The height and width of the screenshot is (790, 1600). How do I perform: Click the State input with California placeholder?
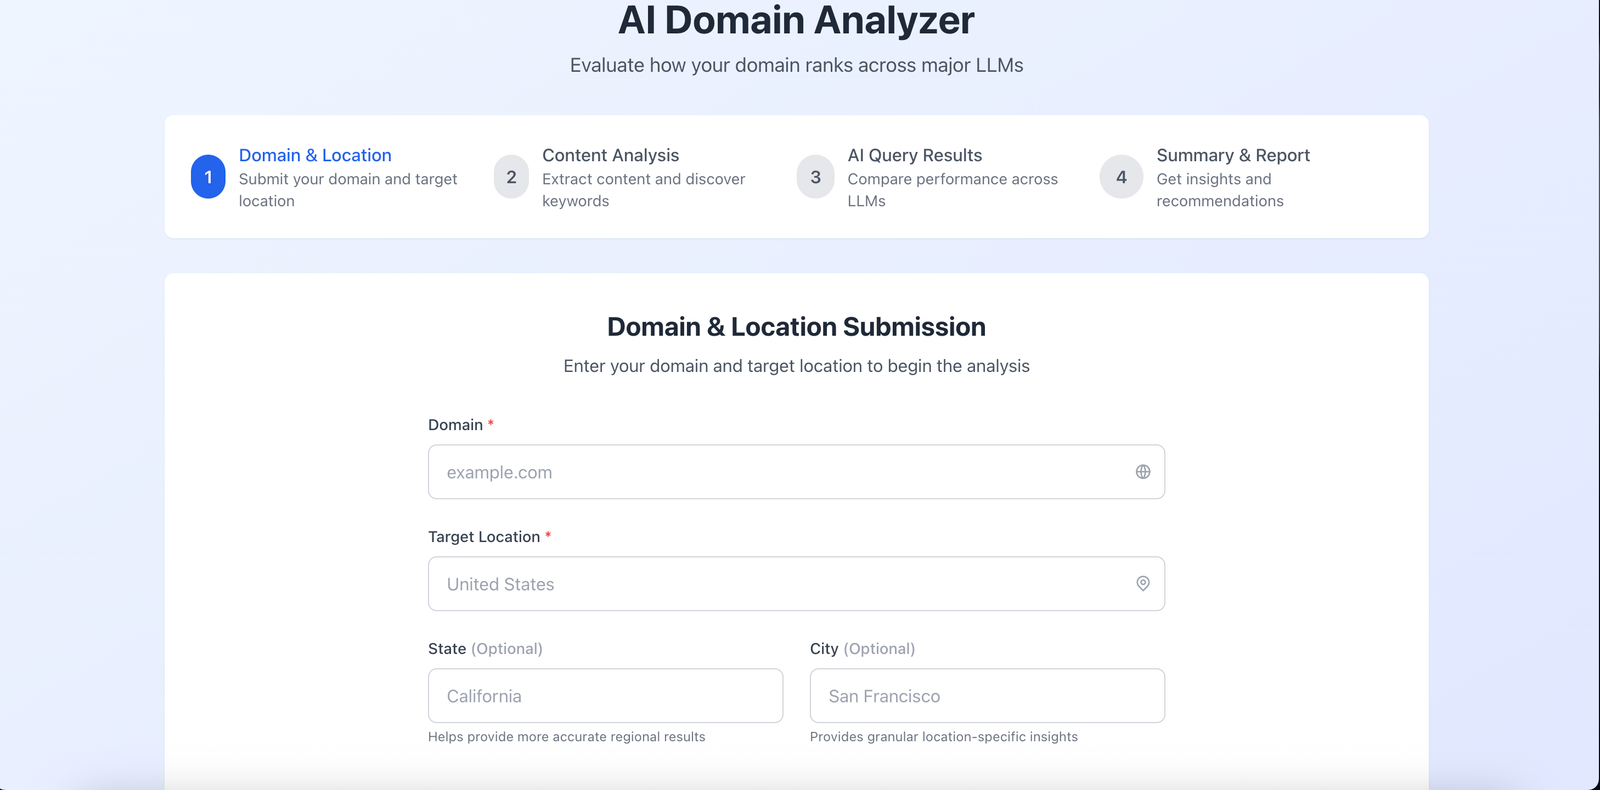pos(605,696)
